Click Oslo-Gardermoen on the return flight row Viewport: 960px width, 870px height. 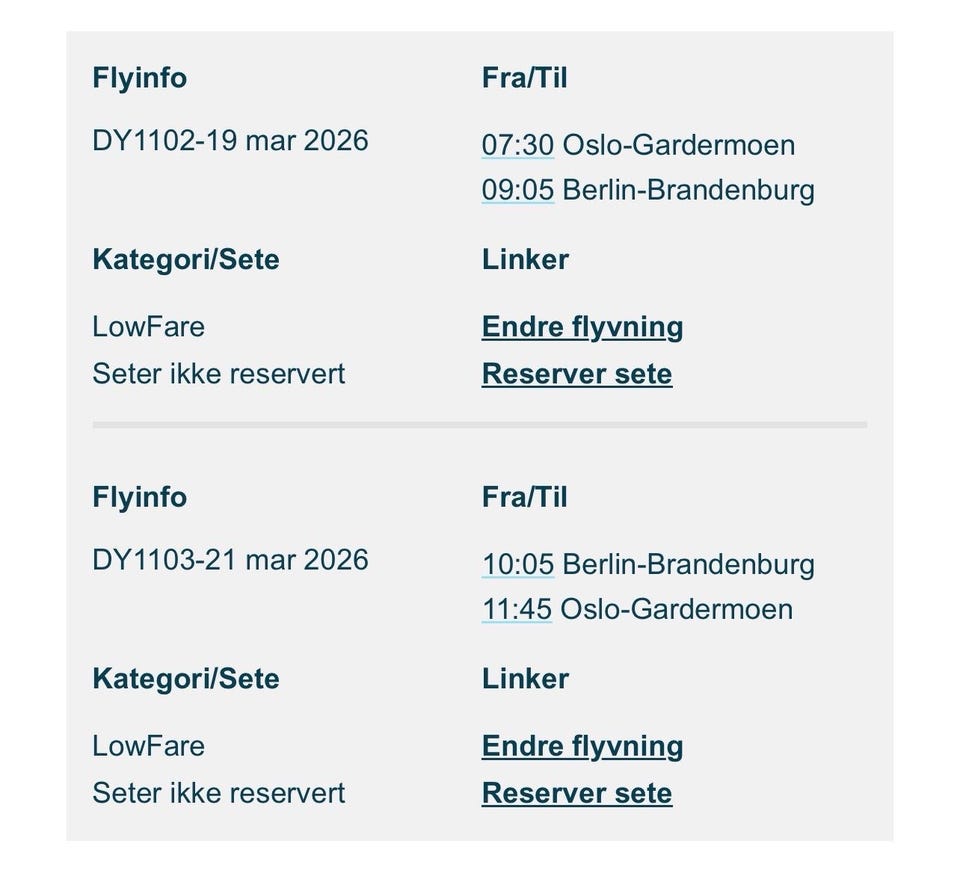[677, 608]
